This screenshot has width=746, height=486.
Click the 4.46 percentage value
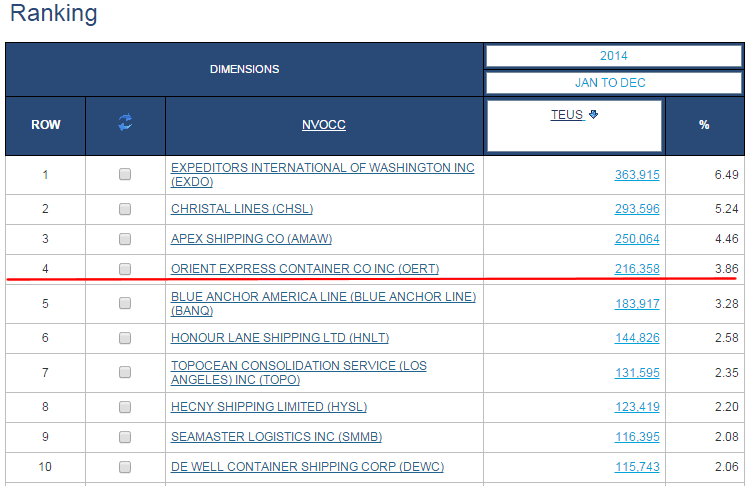tap(726, 239)
